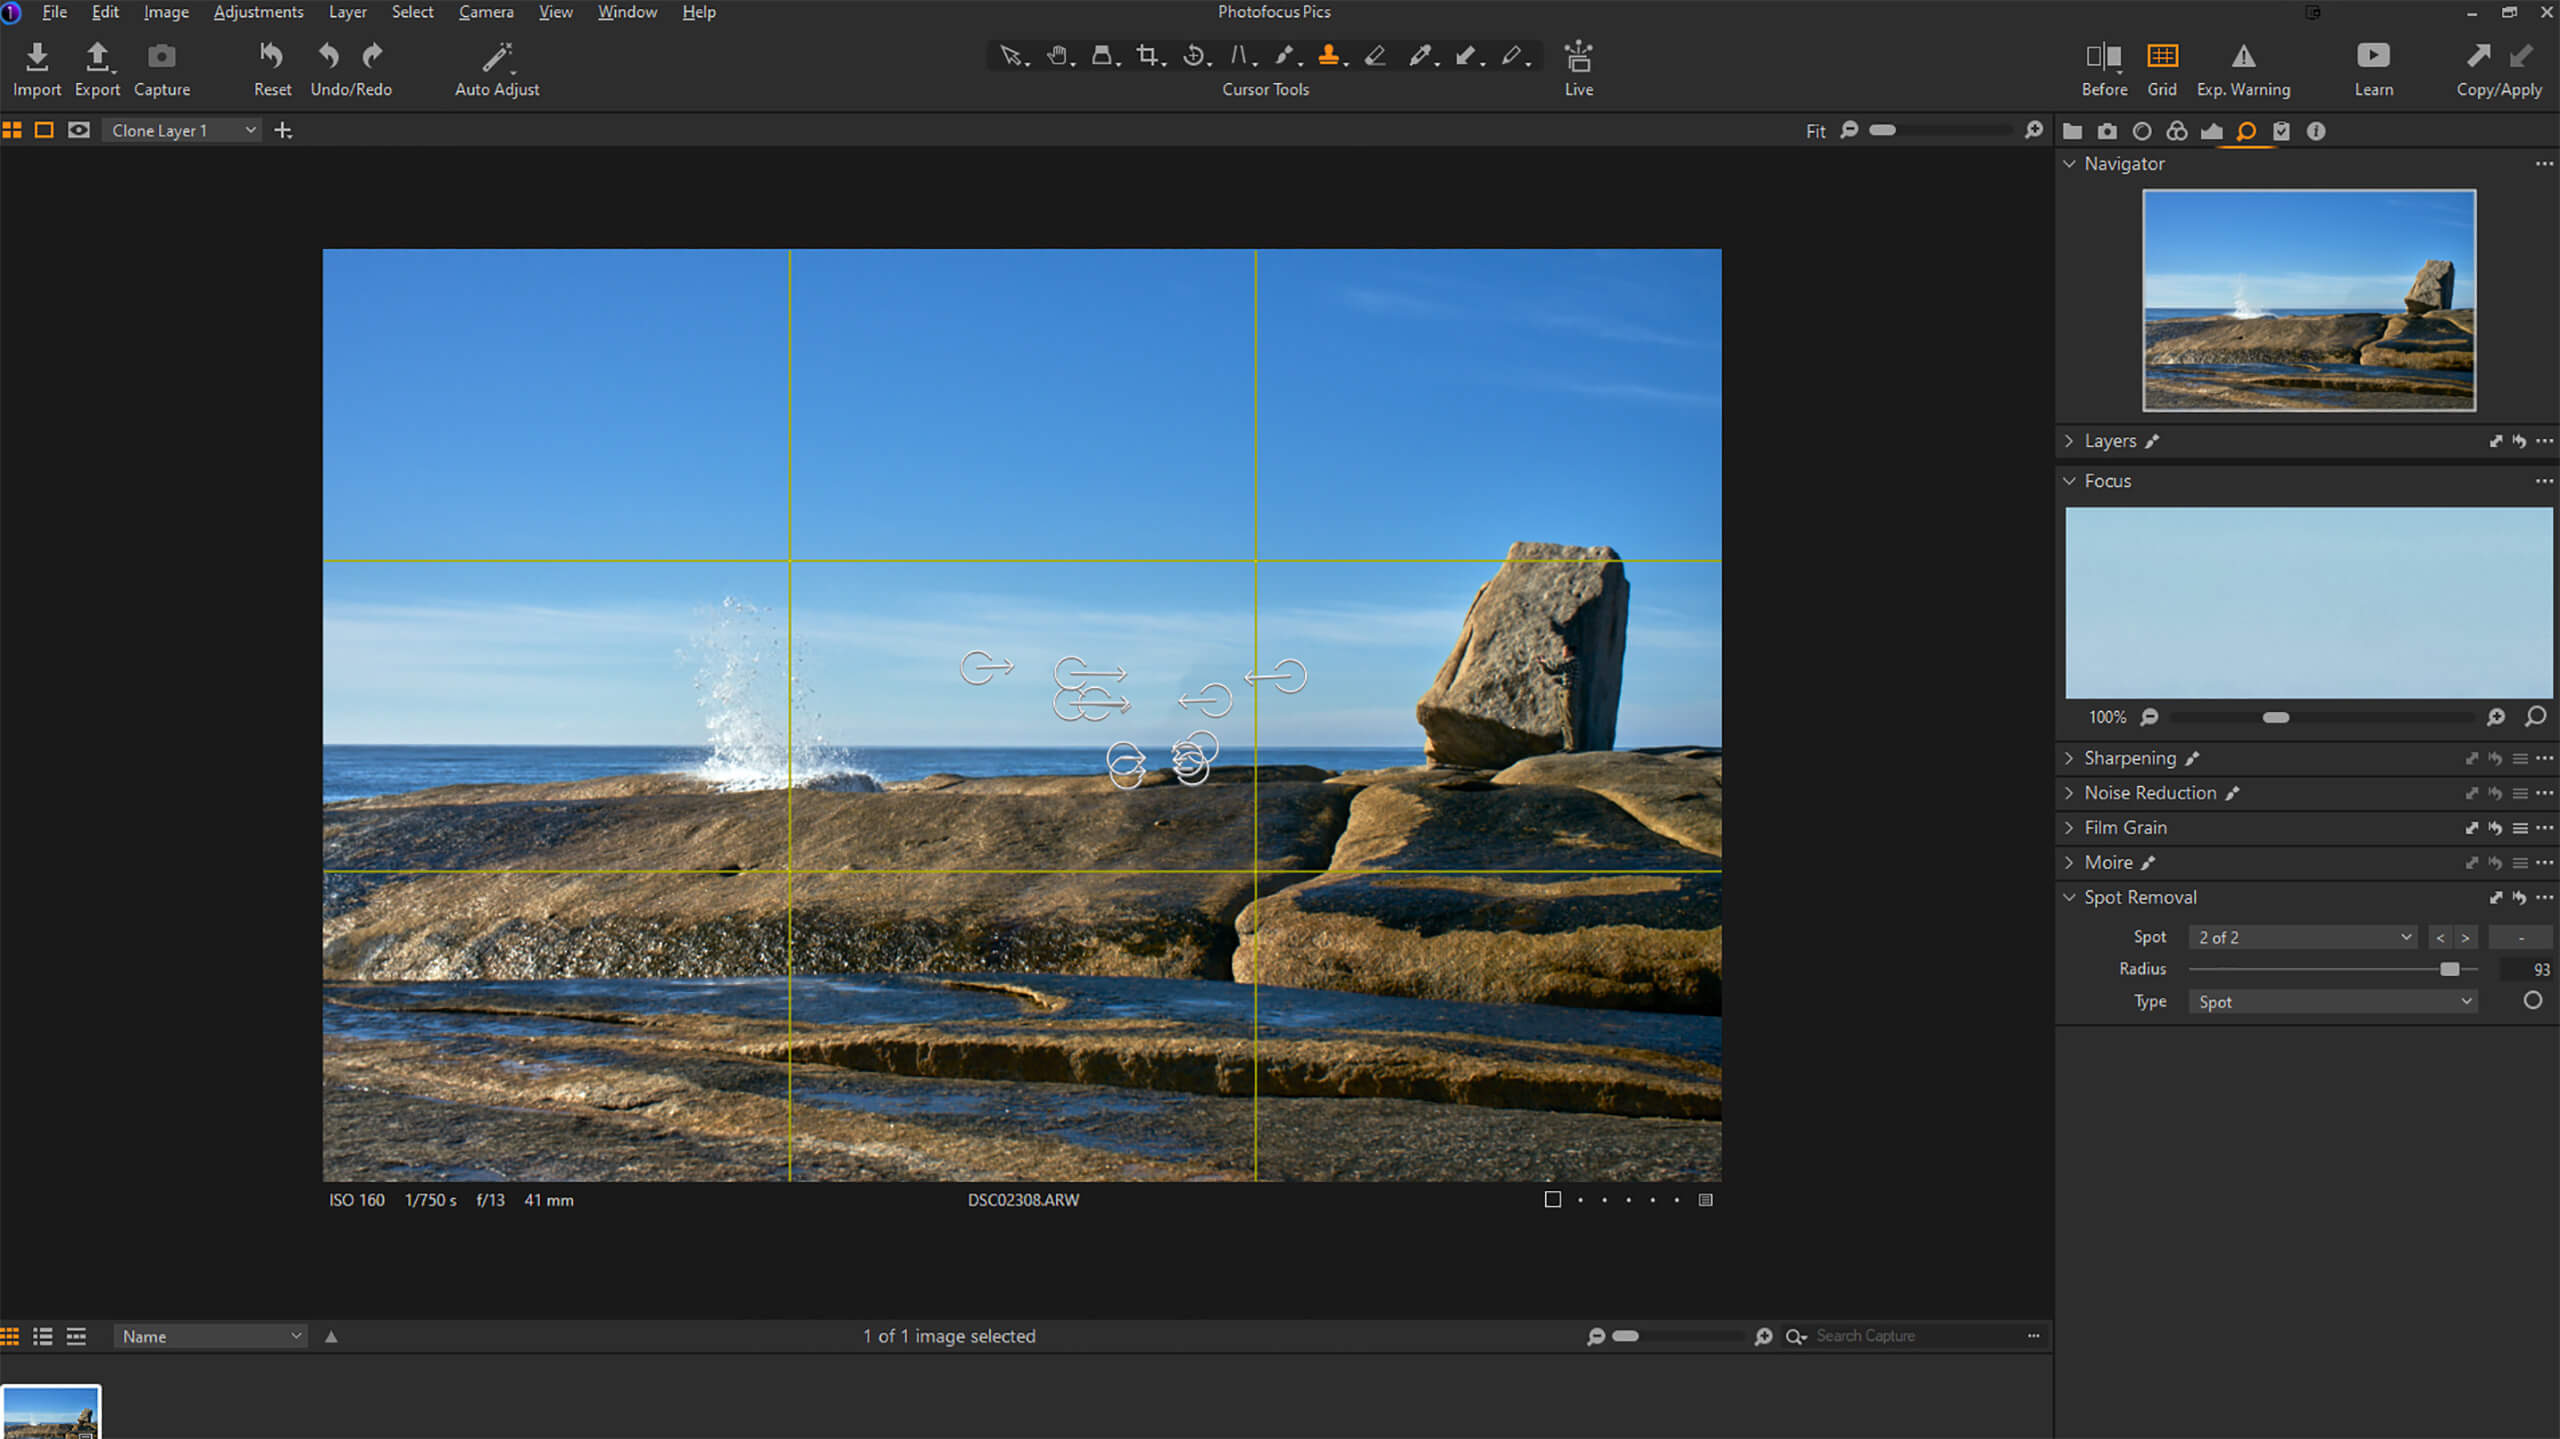This screenshot has width=2560, height=1439.
Task: Open the Adjustments menu
Action: point(258,12)
